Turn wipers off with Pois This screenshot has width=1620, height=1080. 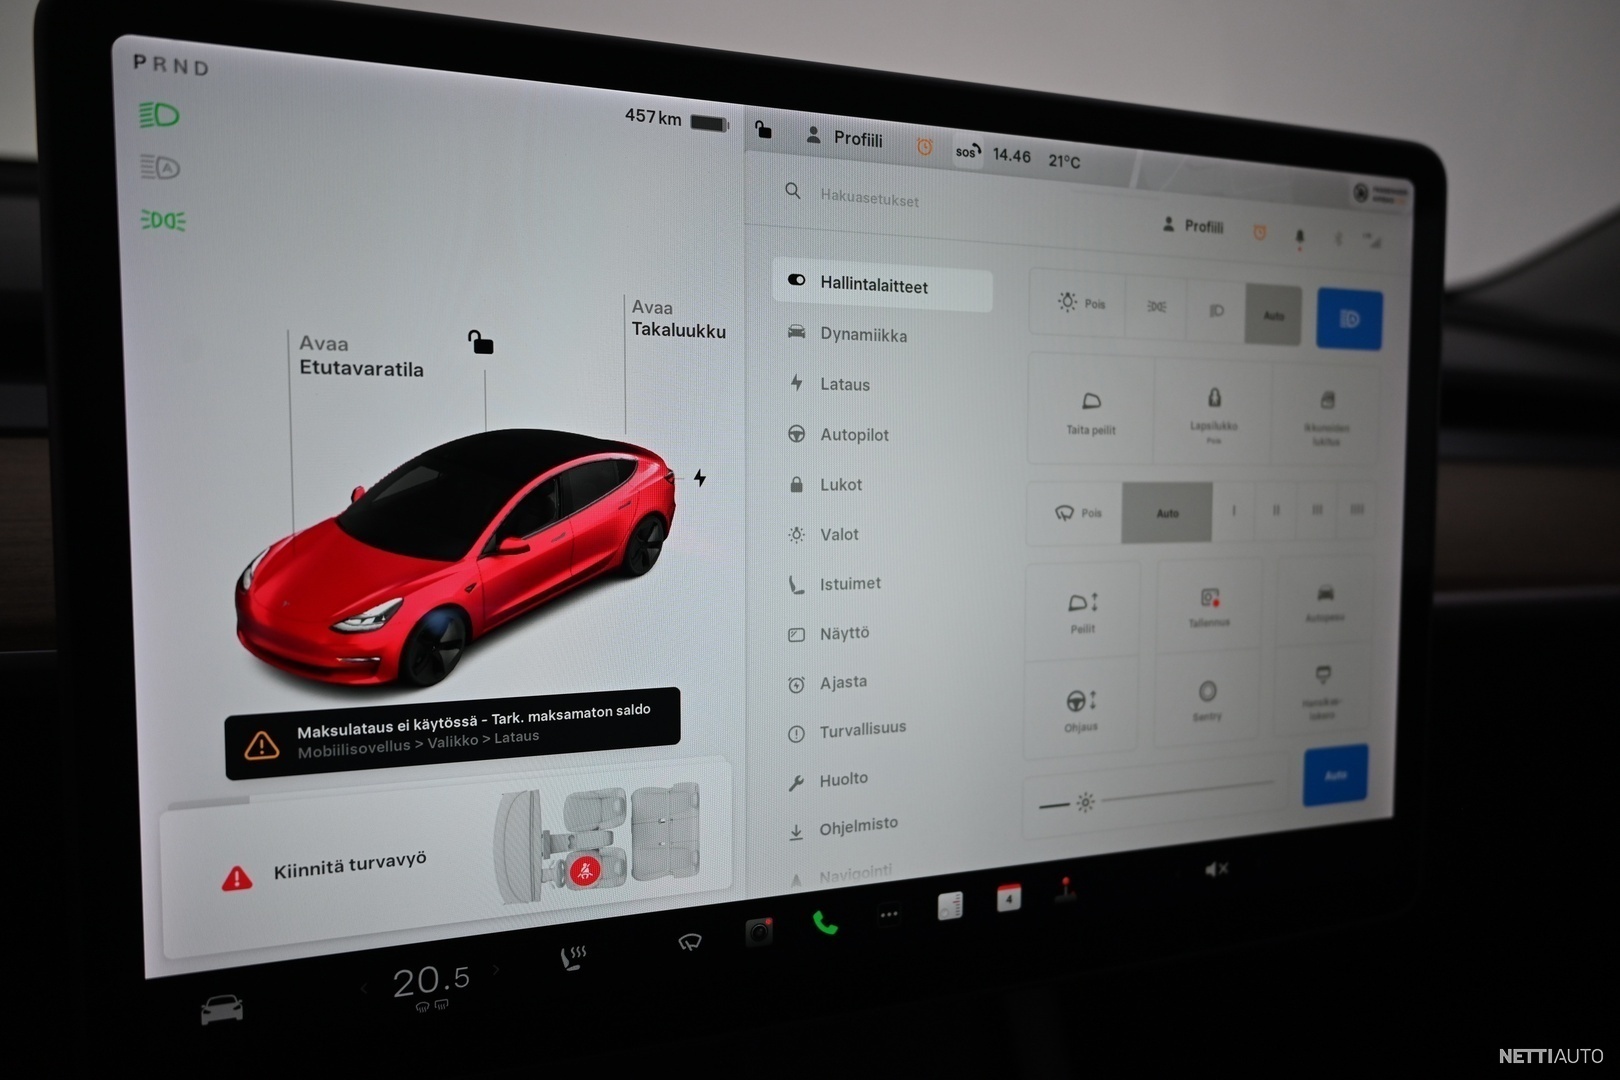click(x=1076, y=512)
